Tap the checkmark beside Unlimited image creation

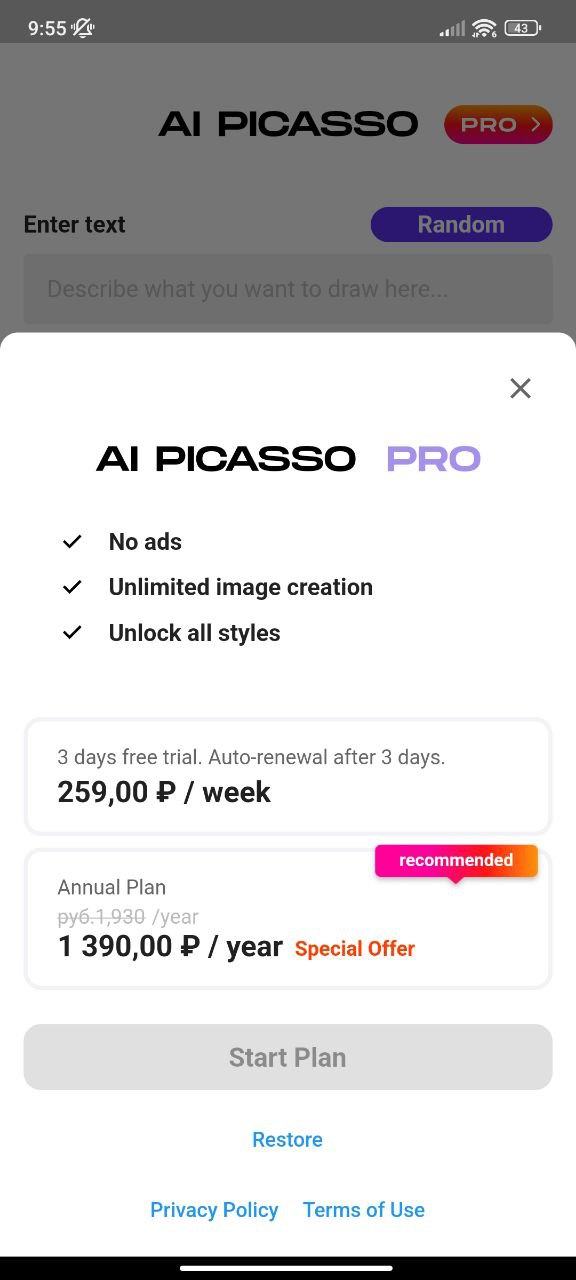[72, 587]
